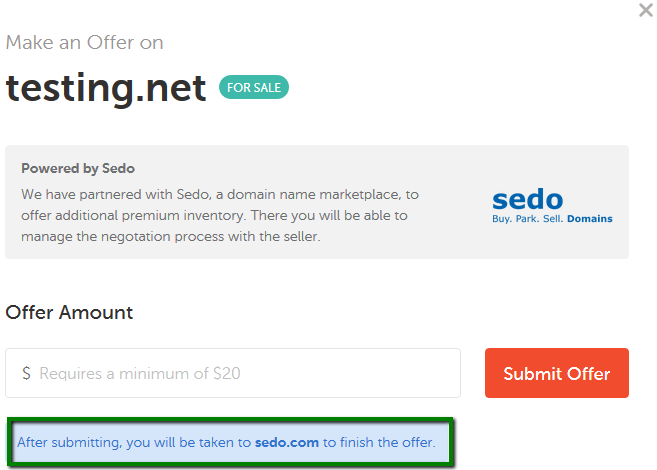Image resolution: width=657 pixels, height=470 pixels.
Task: Click the 'Make an Offer on' heading
Action: (84, 42)
